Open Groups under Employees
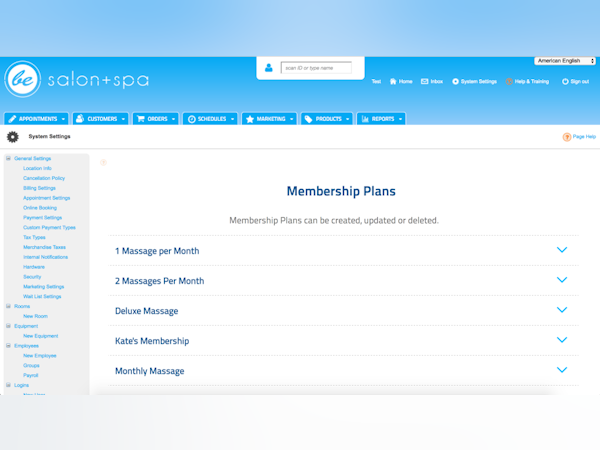 31,365
